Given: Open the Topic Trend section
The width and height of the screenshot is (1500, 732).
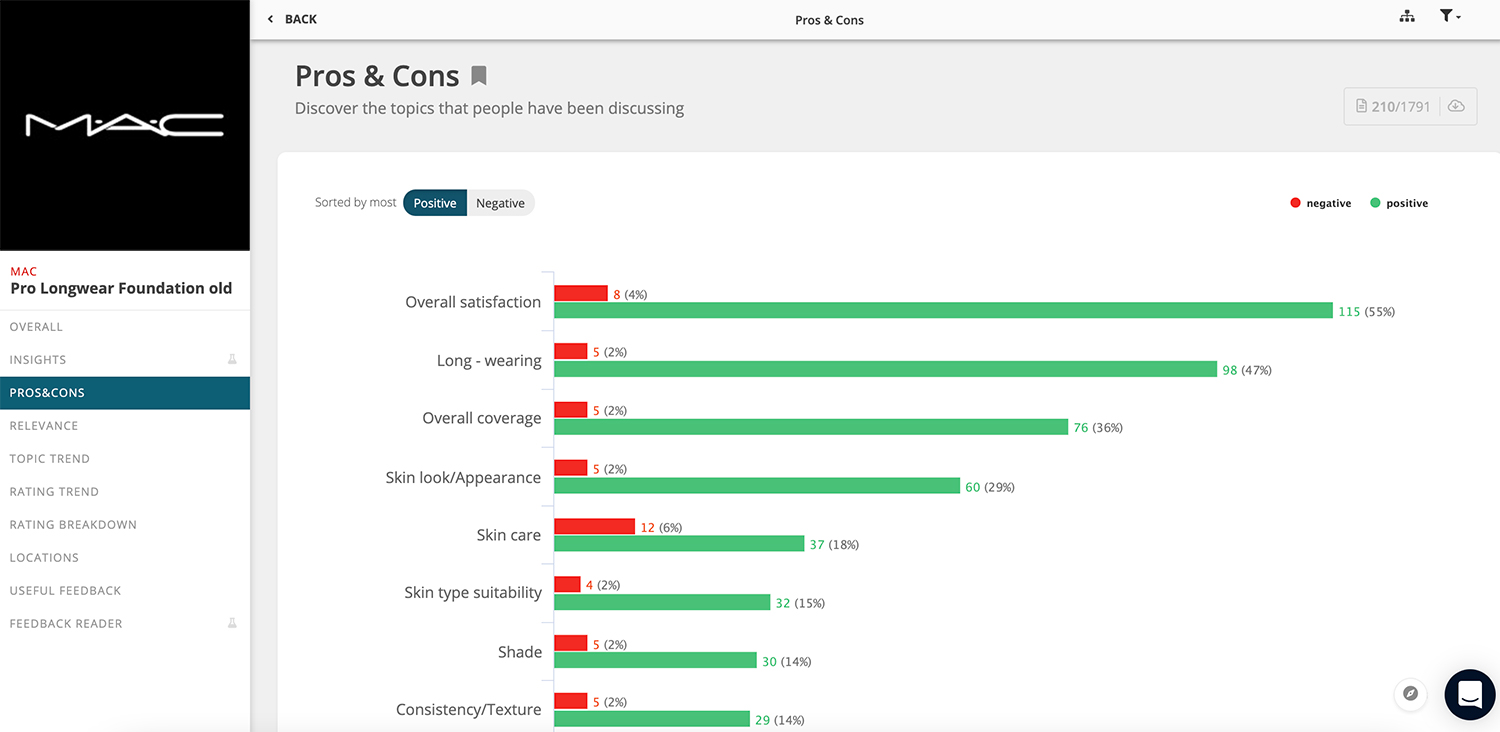Looking at the screenshot, I should point(50,458).
